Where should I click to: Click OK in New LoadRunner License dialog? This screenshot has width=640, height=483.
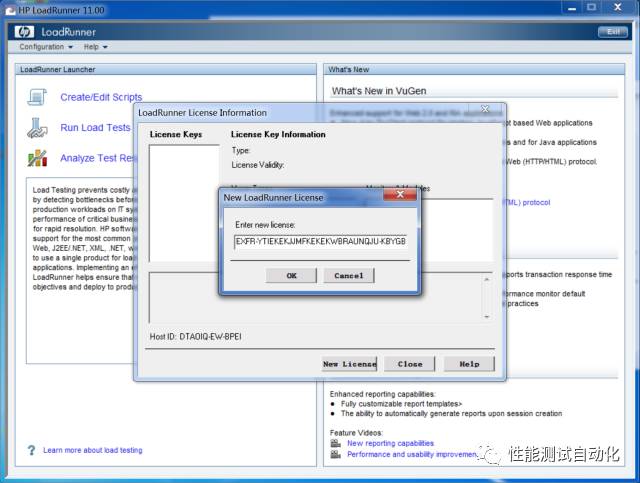(291, 276)
